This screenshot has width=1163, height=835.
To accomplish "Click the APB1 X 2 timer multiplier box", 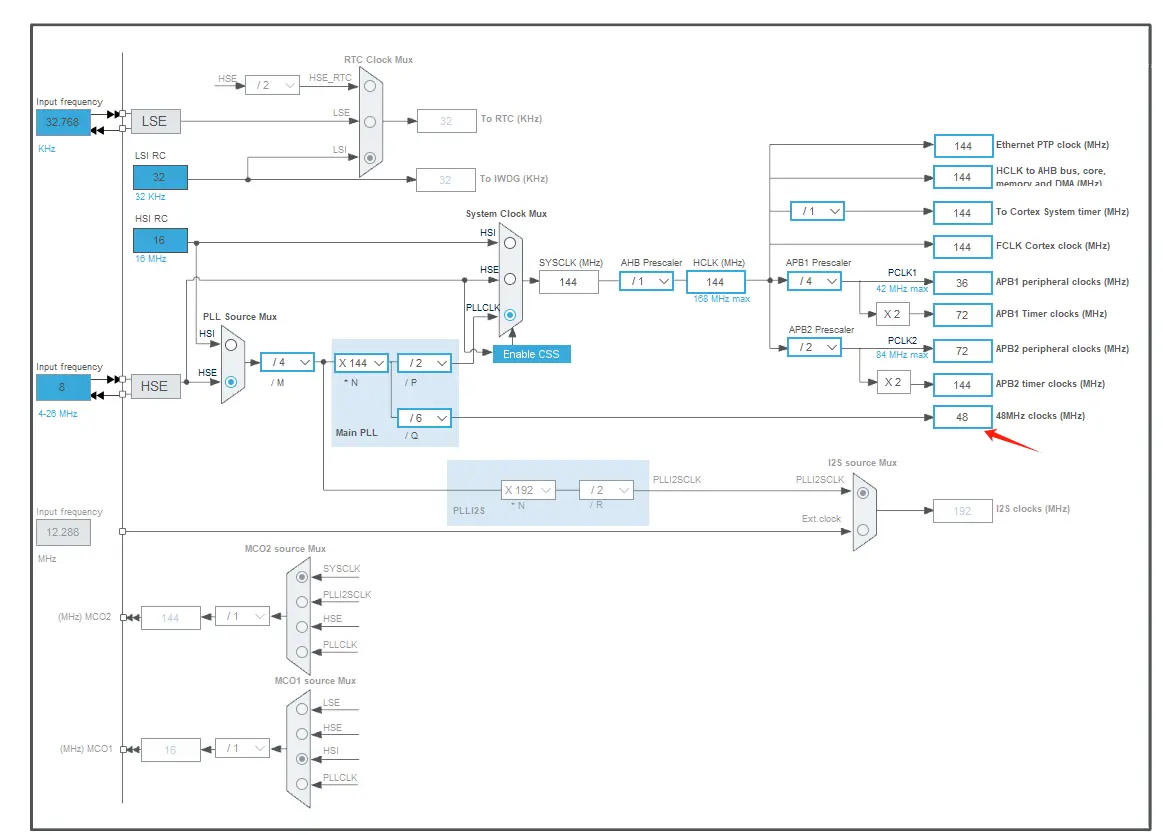I will tap(893, 314).
